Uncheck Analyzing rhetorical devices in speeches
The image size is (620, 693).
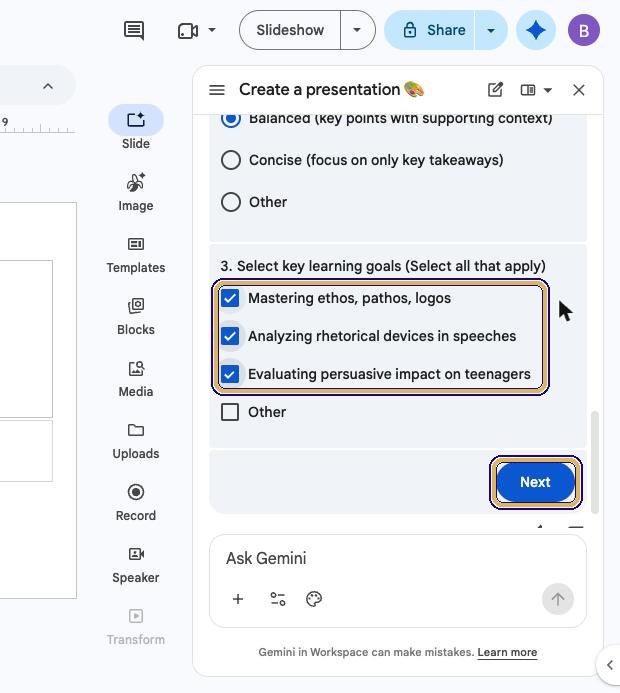(x=230, y=336)
